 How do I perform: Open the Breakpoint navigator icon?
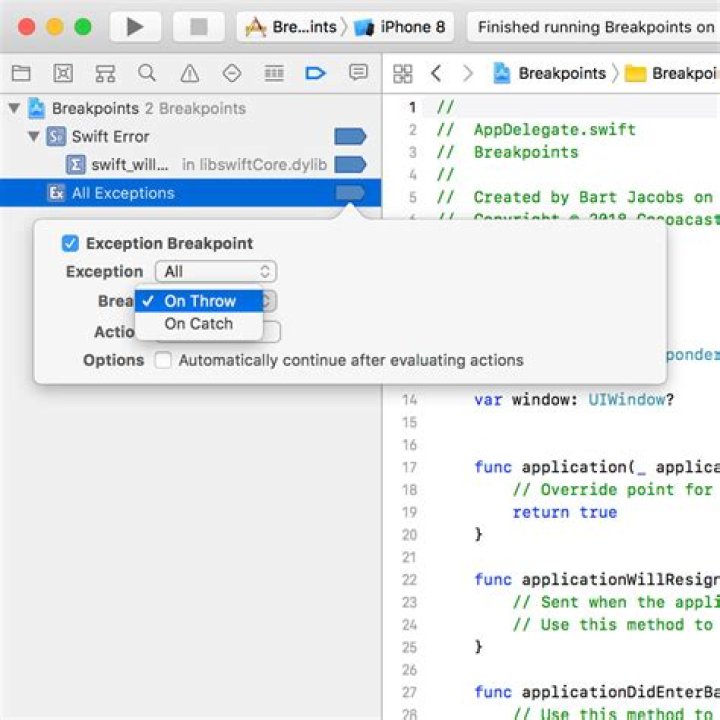[315, 73]
